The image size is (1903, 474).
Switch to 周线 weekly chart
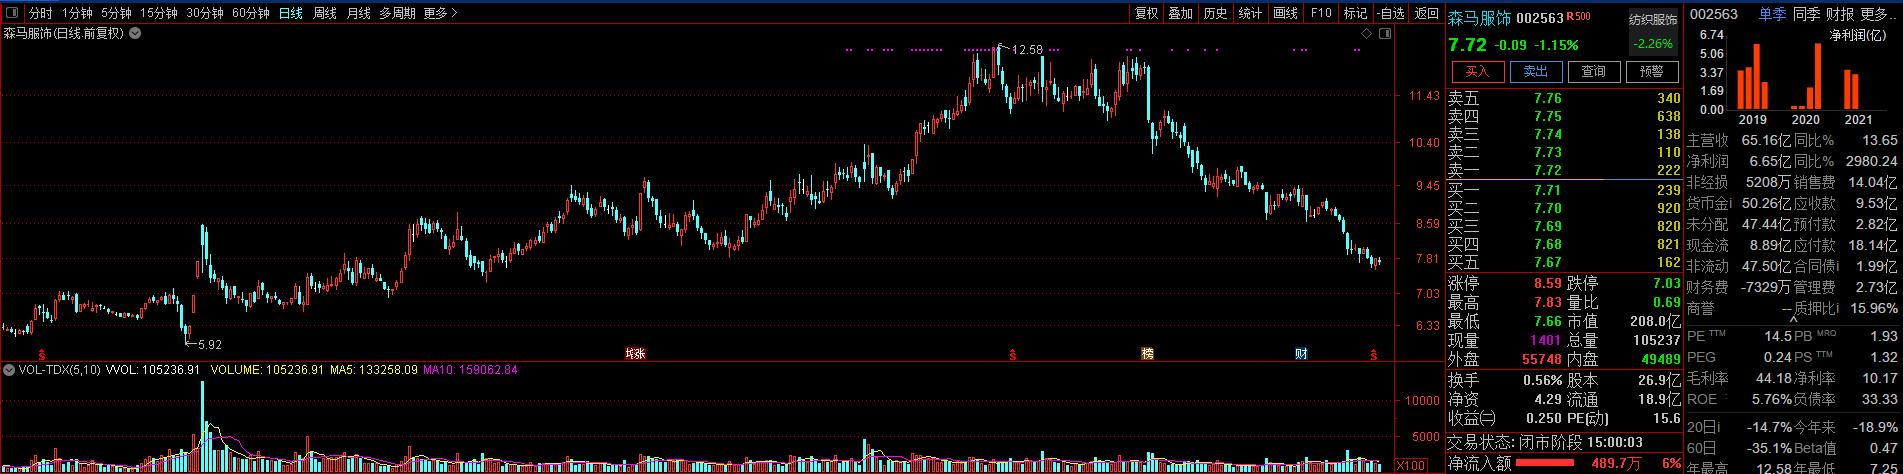click(325, 13)
